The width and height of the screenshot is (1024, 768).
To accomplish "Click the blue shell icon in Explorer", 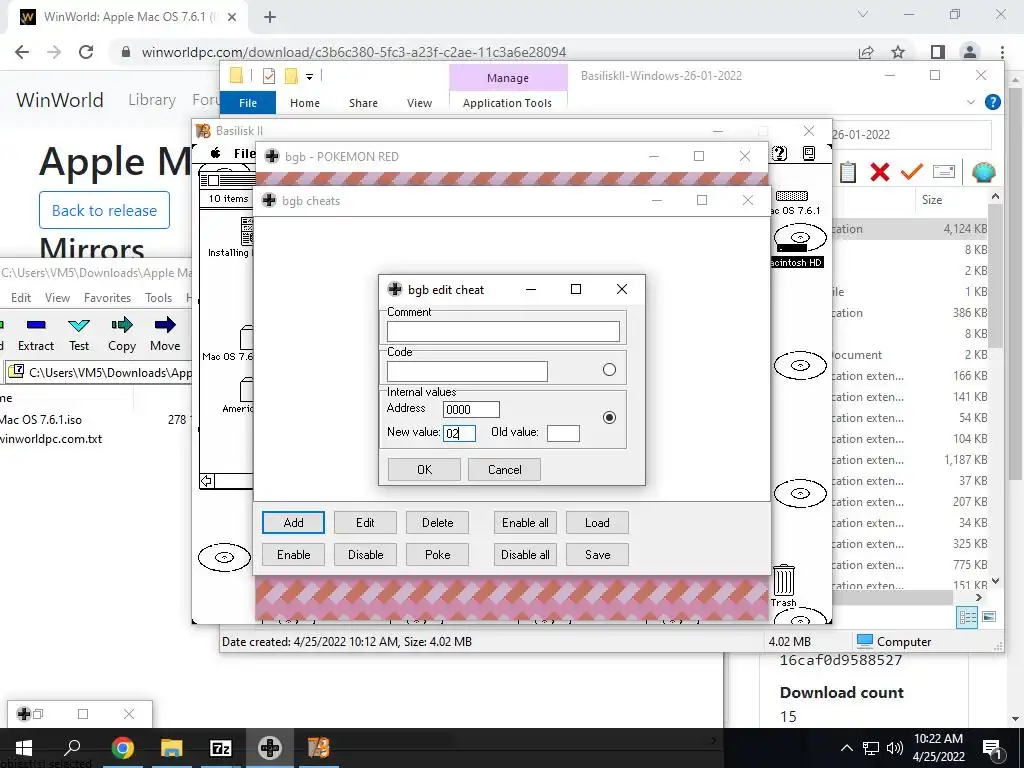I will coord(983,172).
